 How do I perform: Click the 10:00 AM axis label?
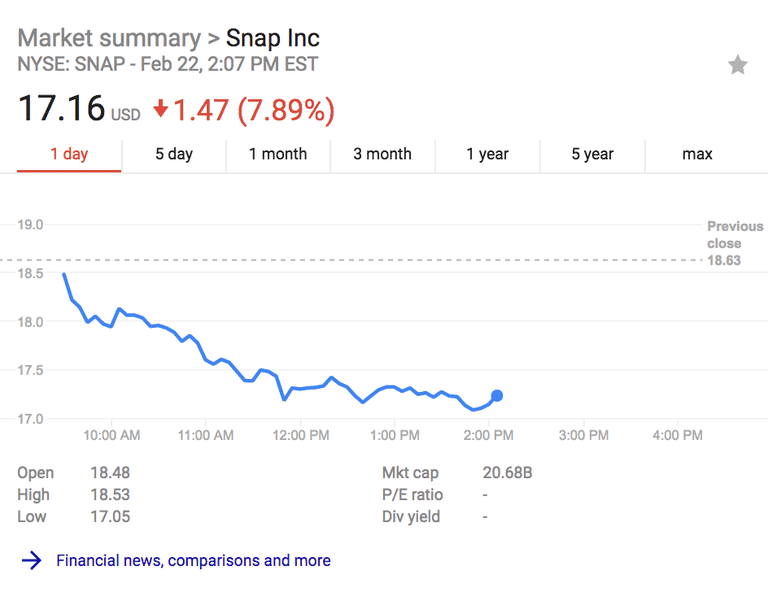pos(112,435)
